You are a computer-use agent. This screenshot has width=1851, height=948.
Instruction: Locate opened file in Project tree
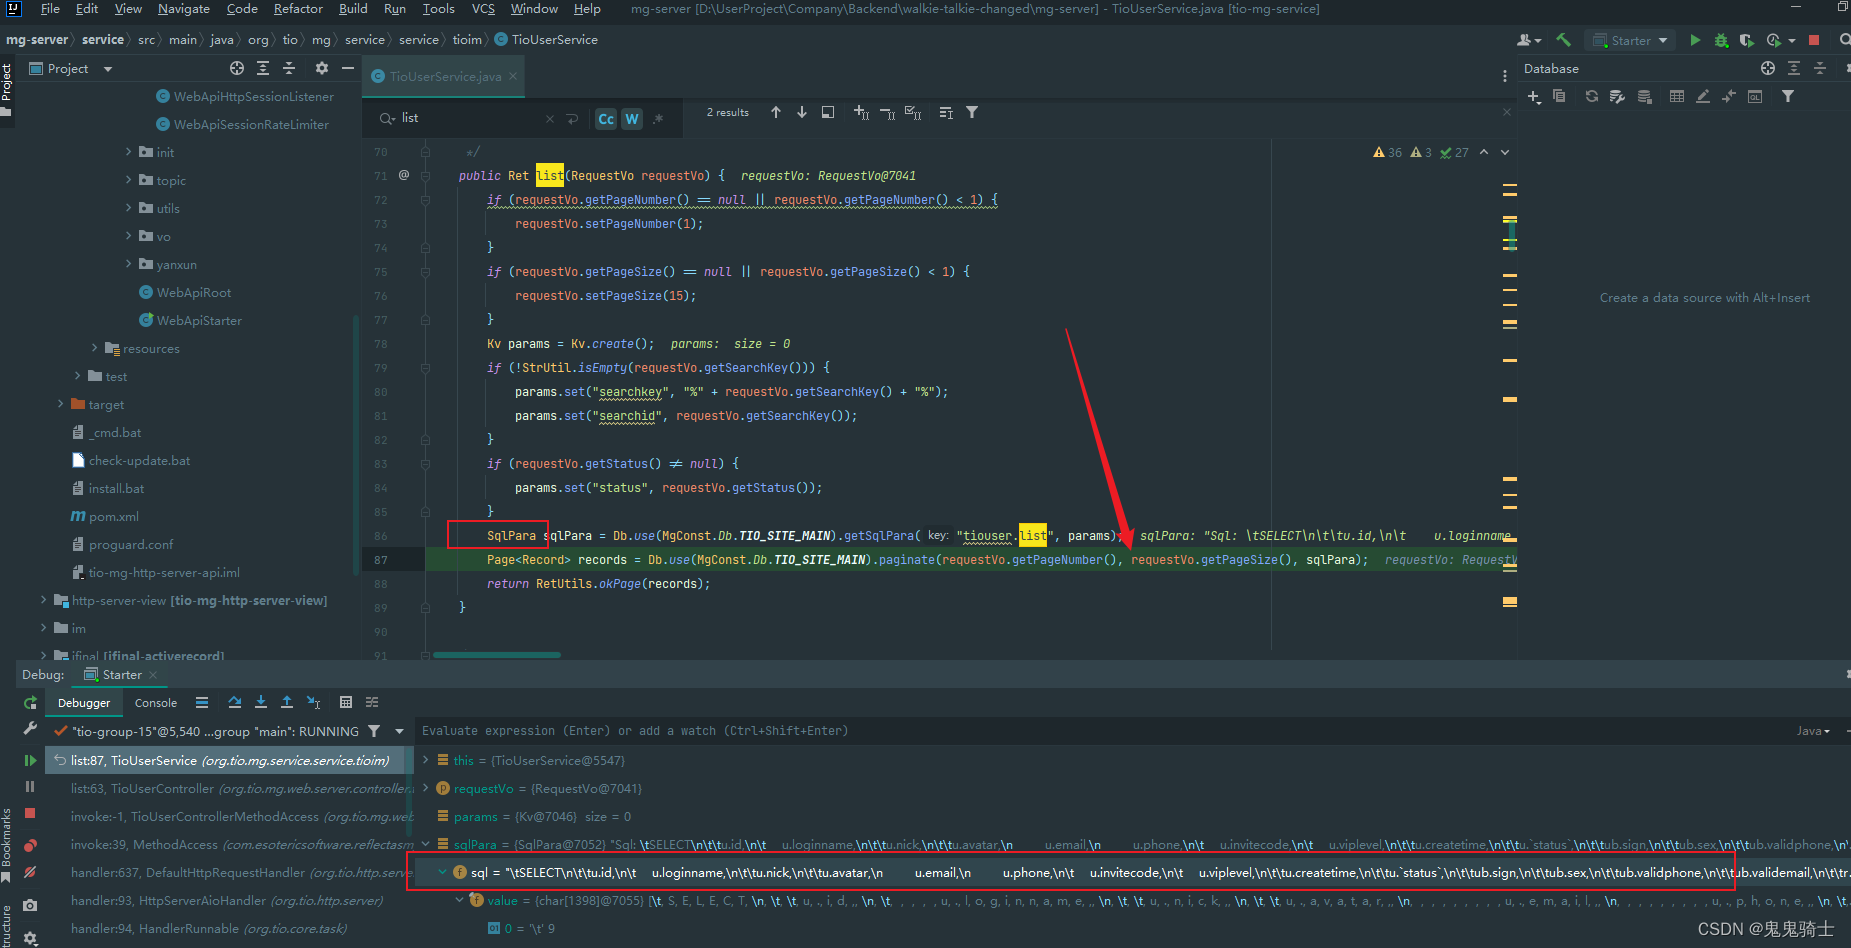(x=237, y=68)
